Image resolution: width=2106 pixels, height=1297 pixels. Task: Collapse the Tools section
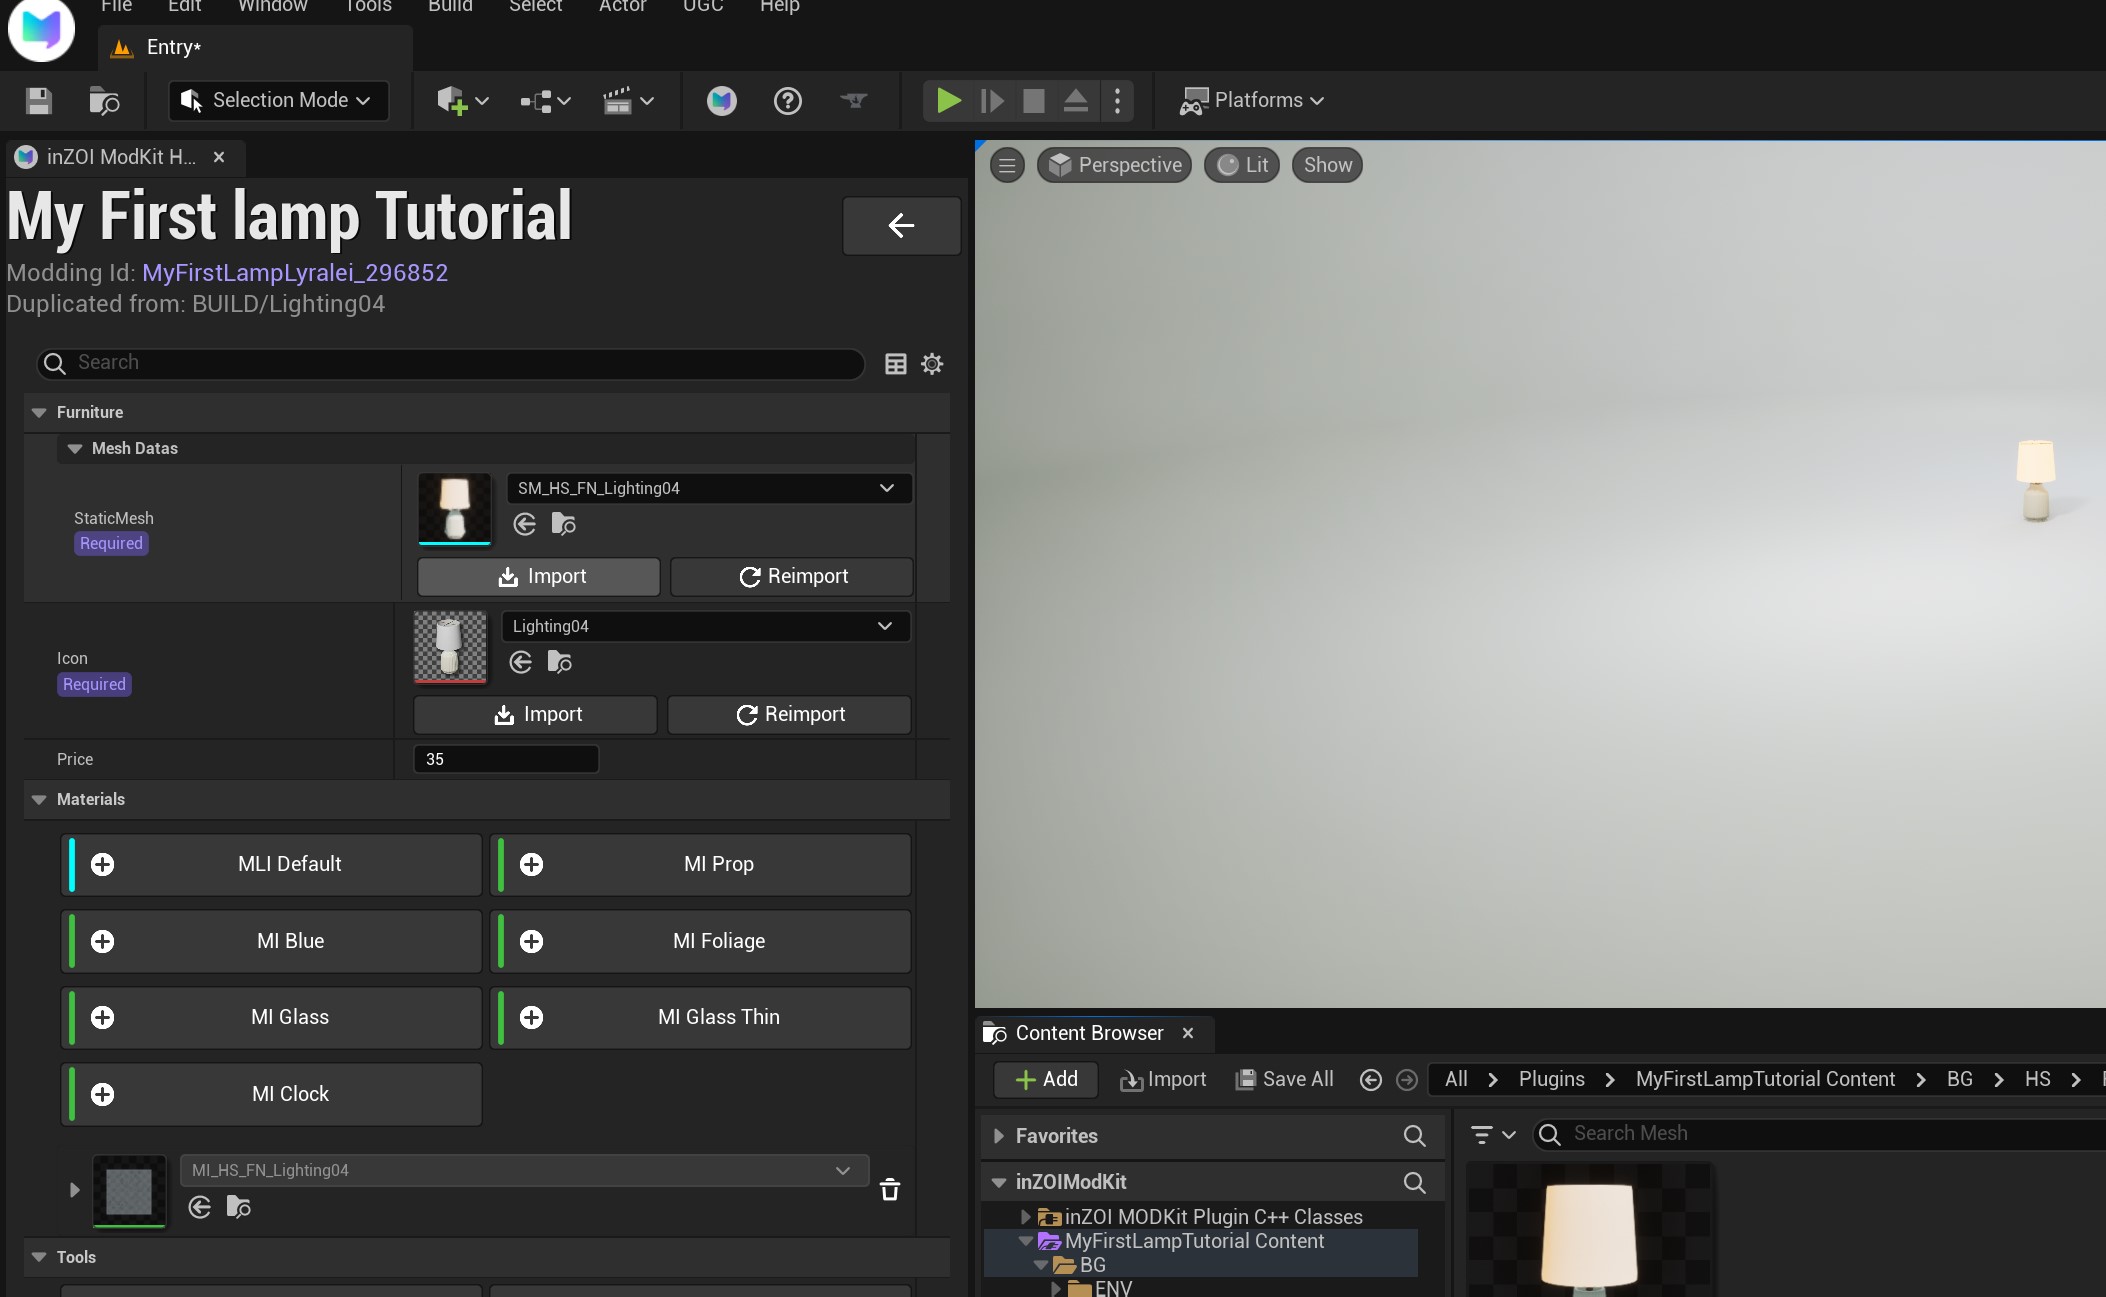(x=39, y=1257)
